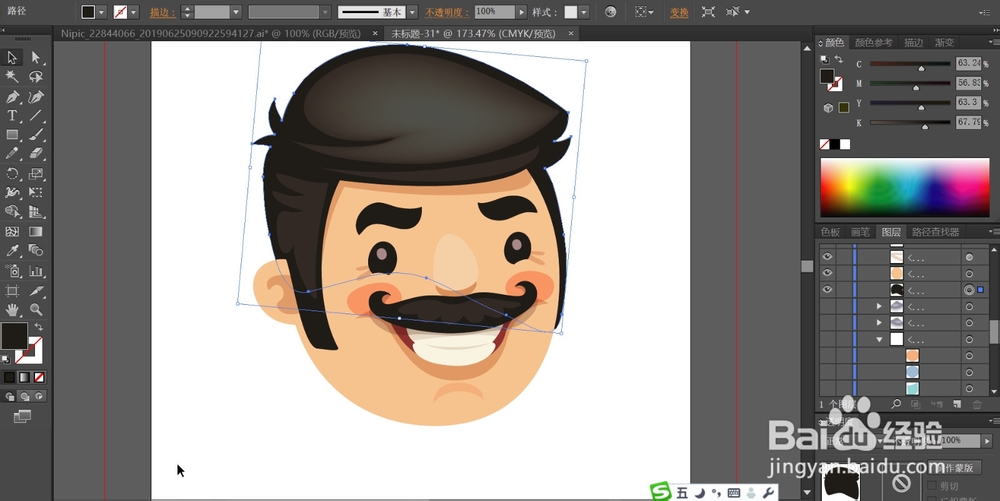Screen dimensions: 1000x501
Task: Click the 变换 transform link
Action: pos(679,12)
